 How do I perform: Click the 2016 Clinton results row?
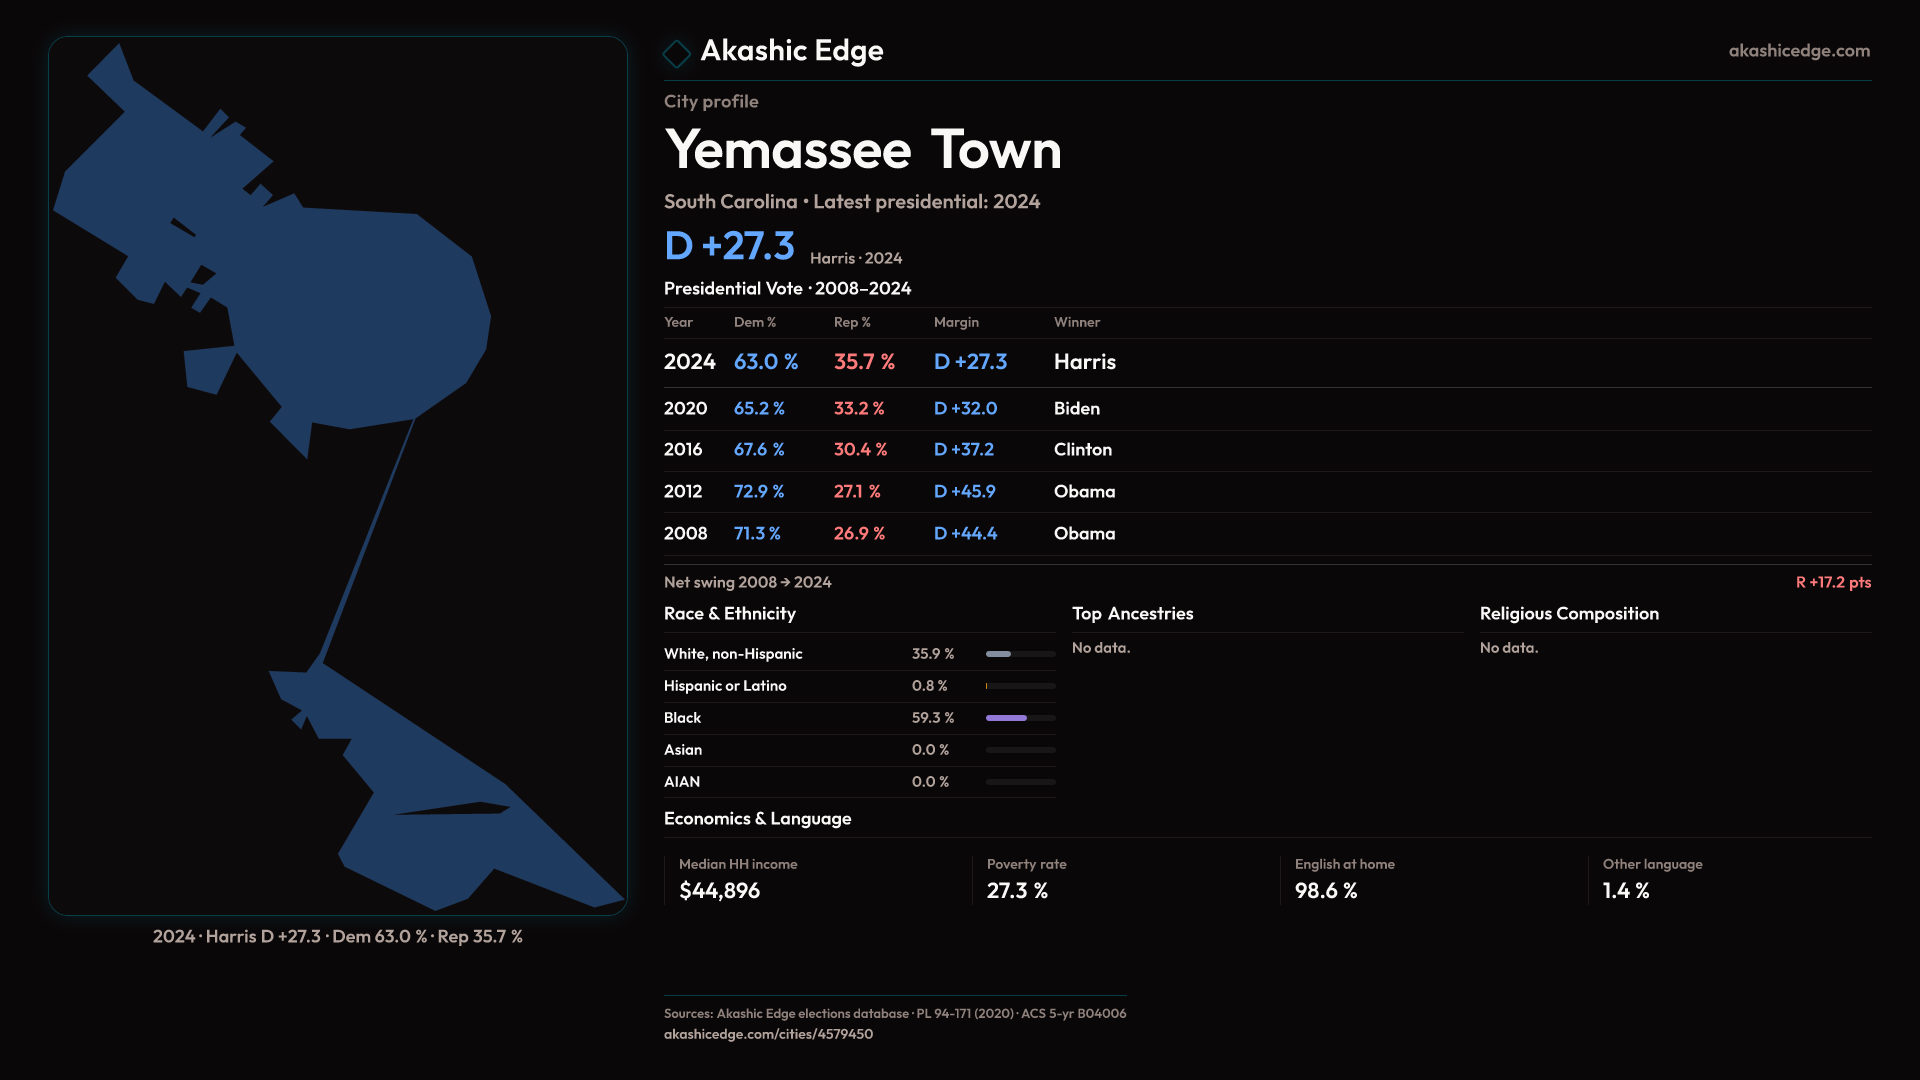click(890, 450)
